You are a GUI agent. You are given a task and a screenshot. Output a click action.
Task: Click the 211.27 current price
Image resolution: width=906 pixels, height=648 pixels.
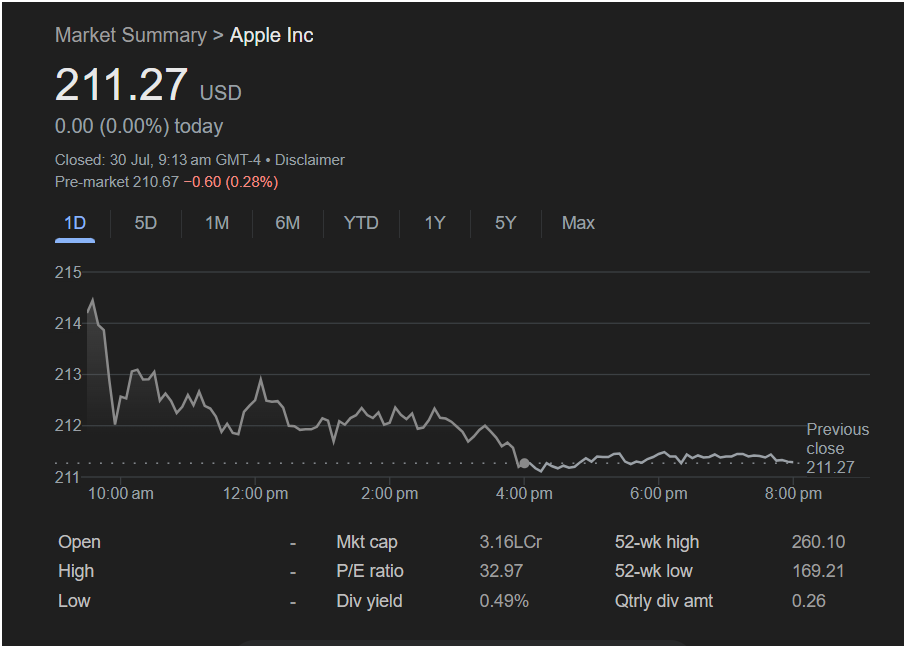tap(121, 85)
